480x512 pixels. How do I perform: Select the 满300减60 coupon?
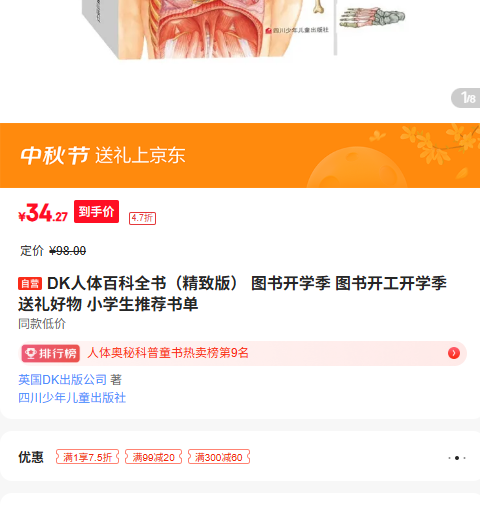tap(219, 457)
